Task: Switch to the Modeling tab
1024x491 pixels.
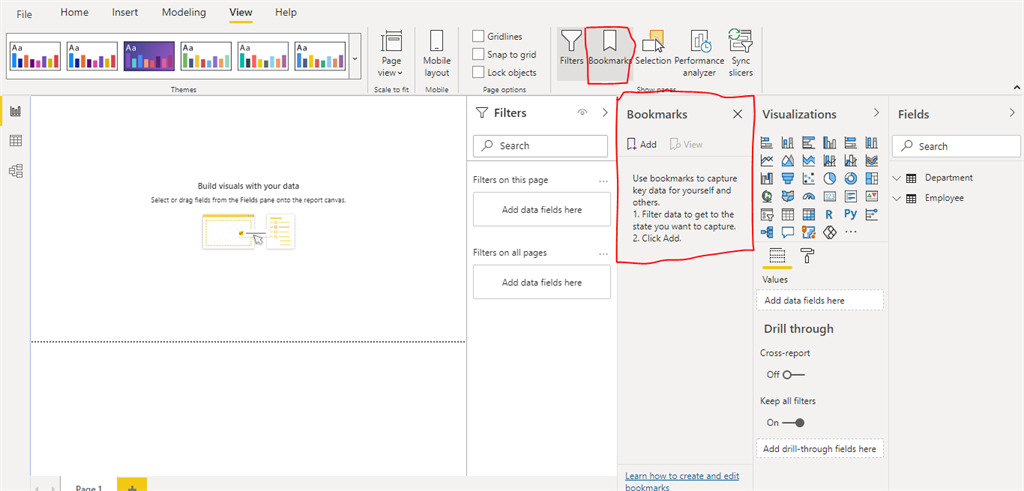Action: click(184, 12)
